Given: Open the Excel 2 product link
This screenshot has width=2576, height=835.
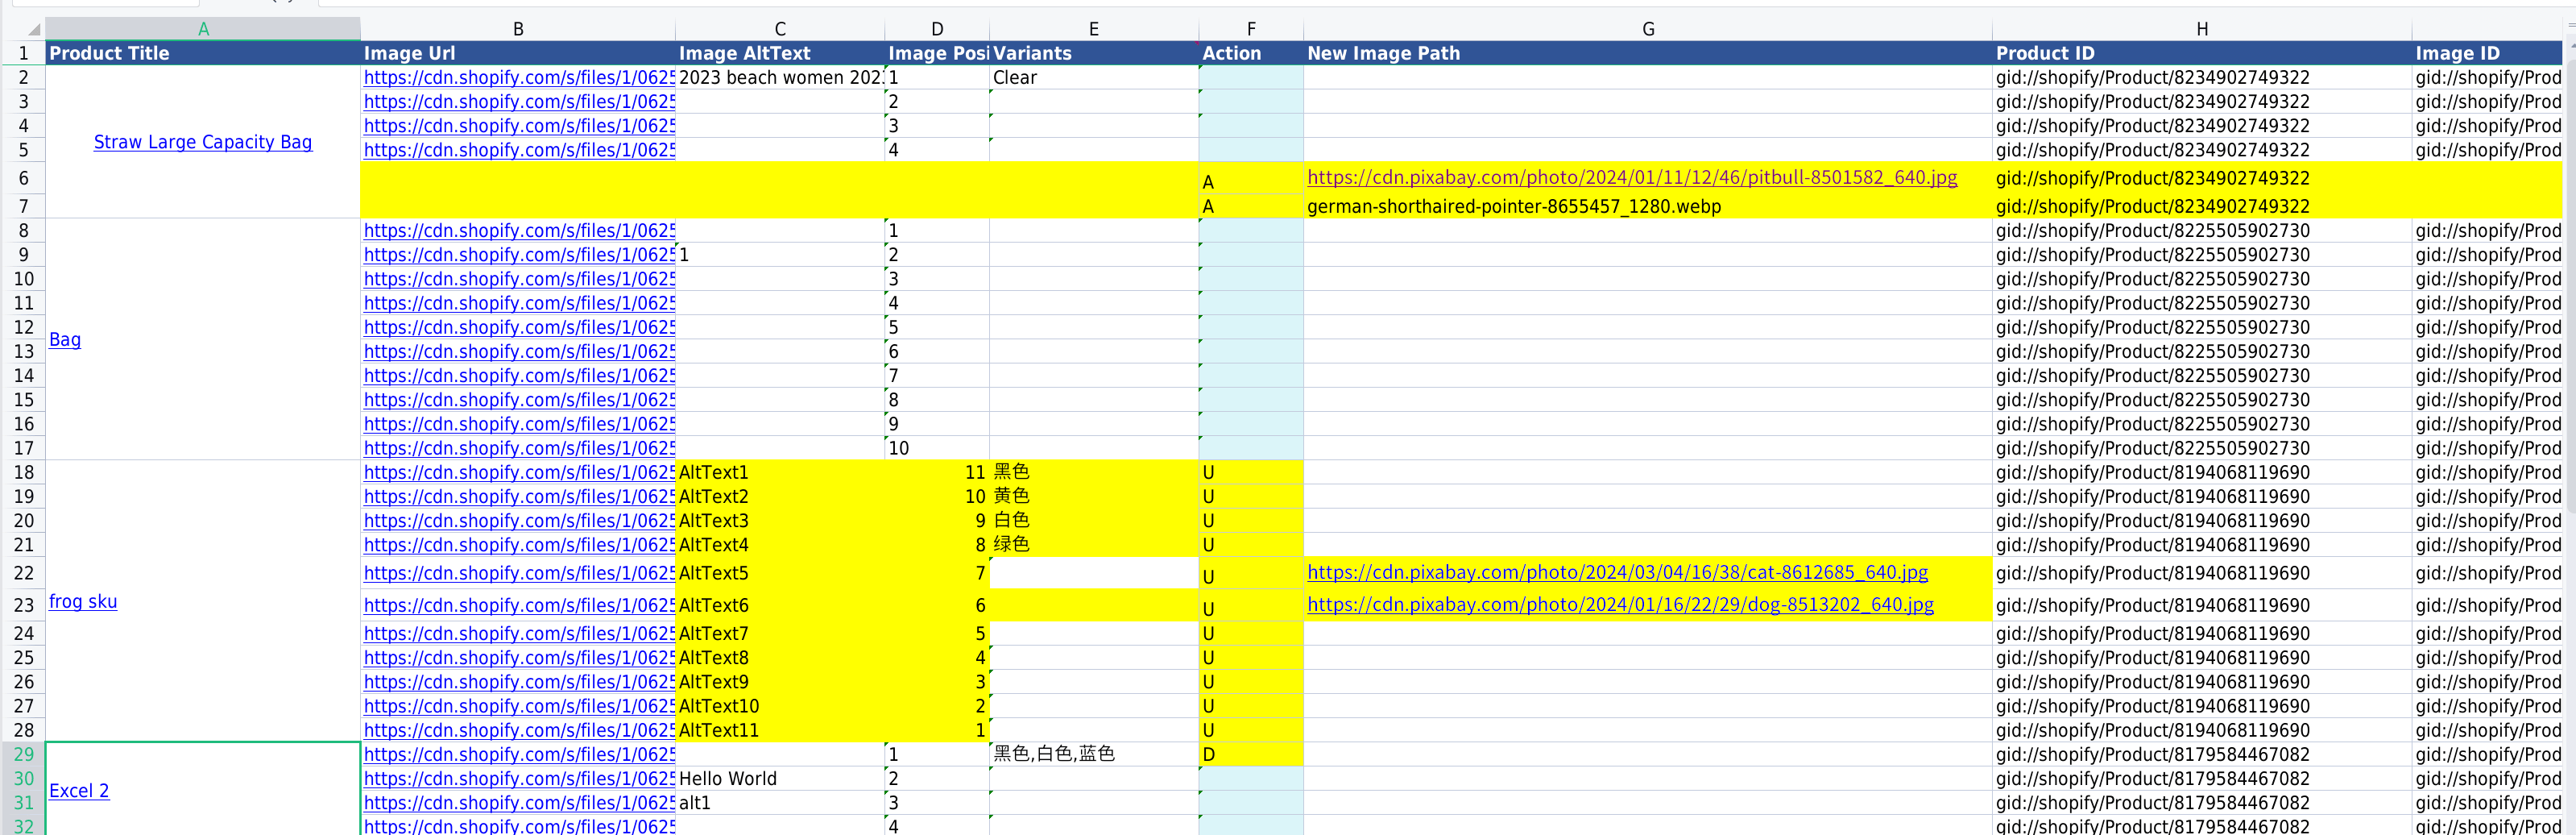Looking at the screenshot, I should pos(79,790).
